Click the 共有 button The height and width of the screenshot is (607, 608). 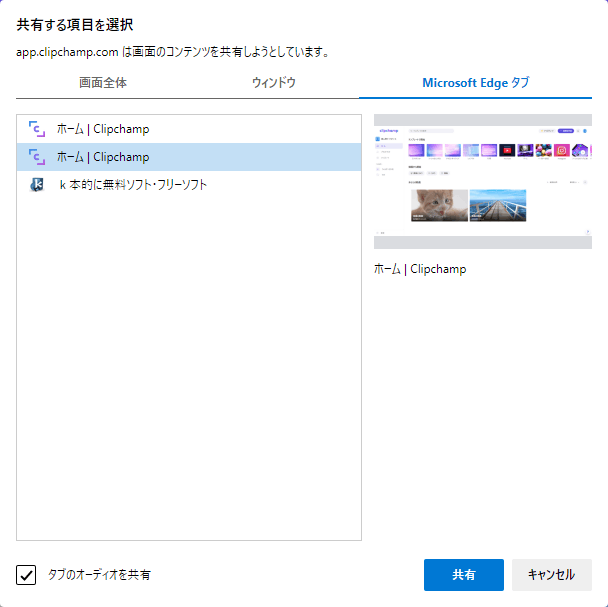coord(464,574)
